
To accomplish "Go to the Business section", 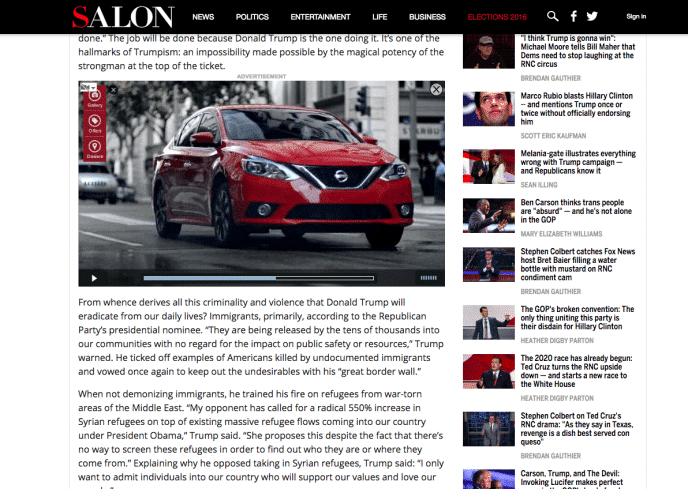I will pyautogui.click(x=427, y=17).
